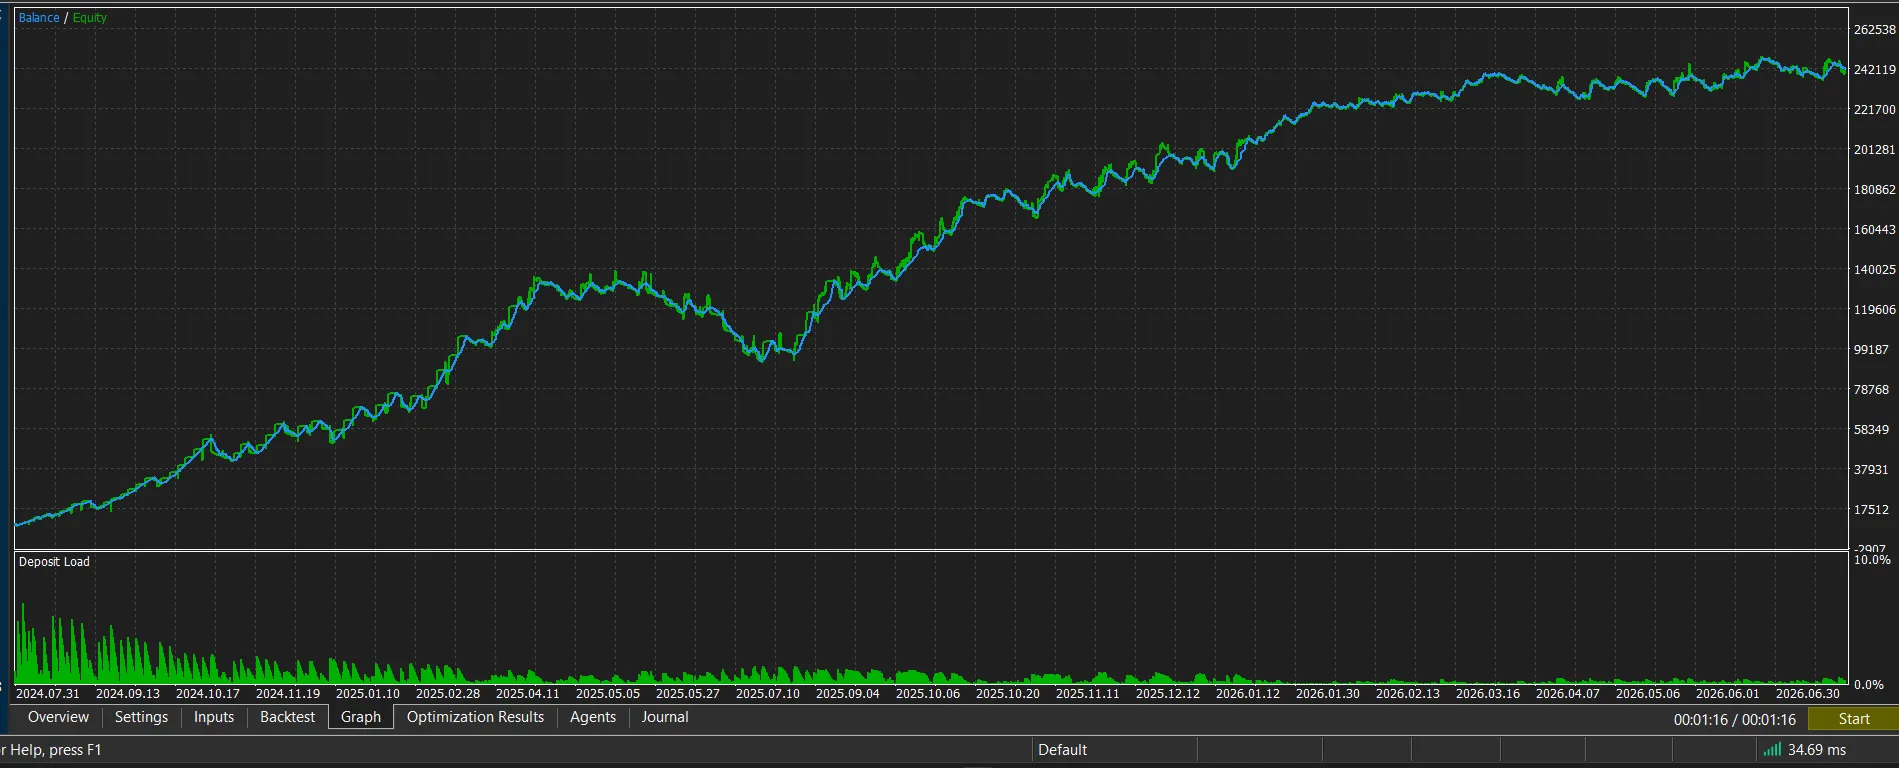Click the 2025.05.27 date label
Screen dimensions: 1899x768
[688, 693]
